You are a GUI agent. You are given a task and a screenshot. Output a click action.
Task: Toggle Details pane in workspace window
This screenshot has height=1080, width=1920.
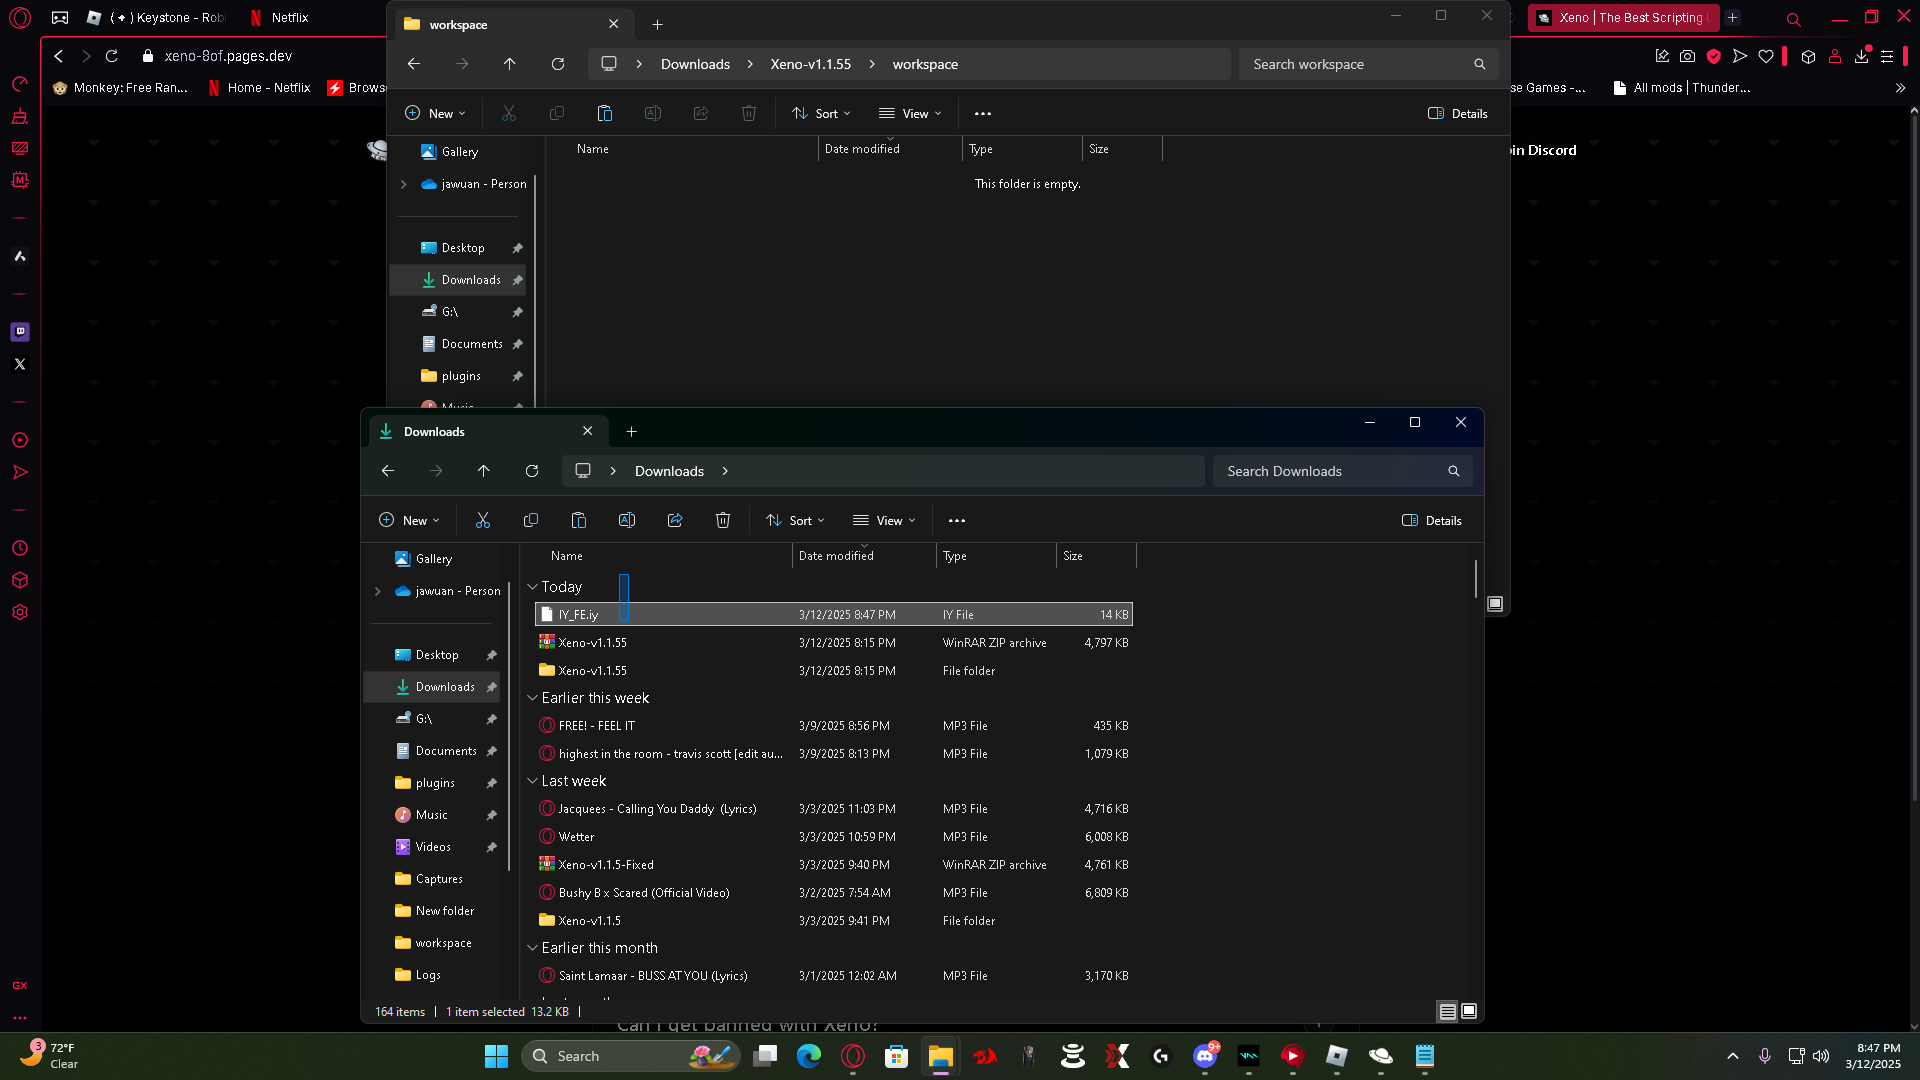click(x=1458, y=114)
